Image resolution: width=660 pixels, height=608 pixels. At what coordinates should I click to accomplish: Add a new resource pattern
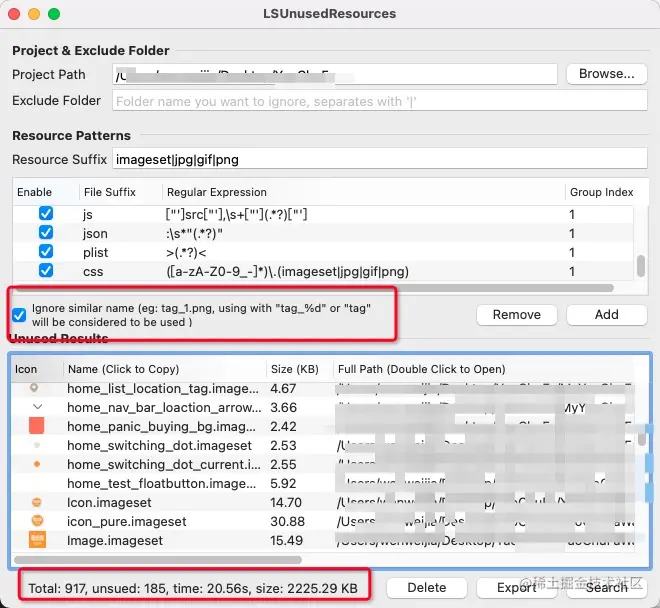(606, 315)
